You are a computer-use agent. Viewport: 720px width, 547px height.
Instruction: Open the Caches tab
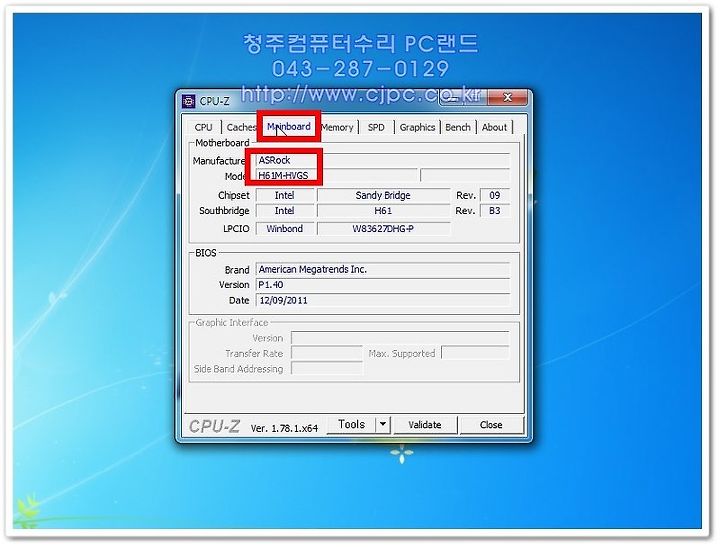241,127
